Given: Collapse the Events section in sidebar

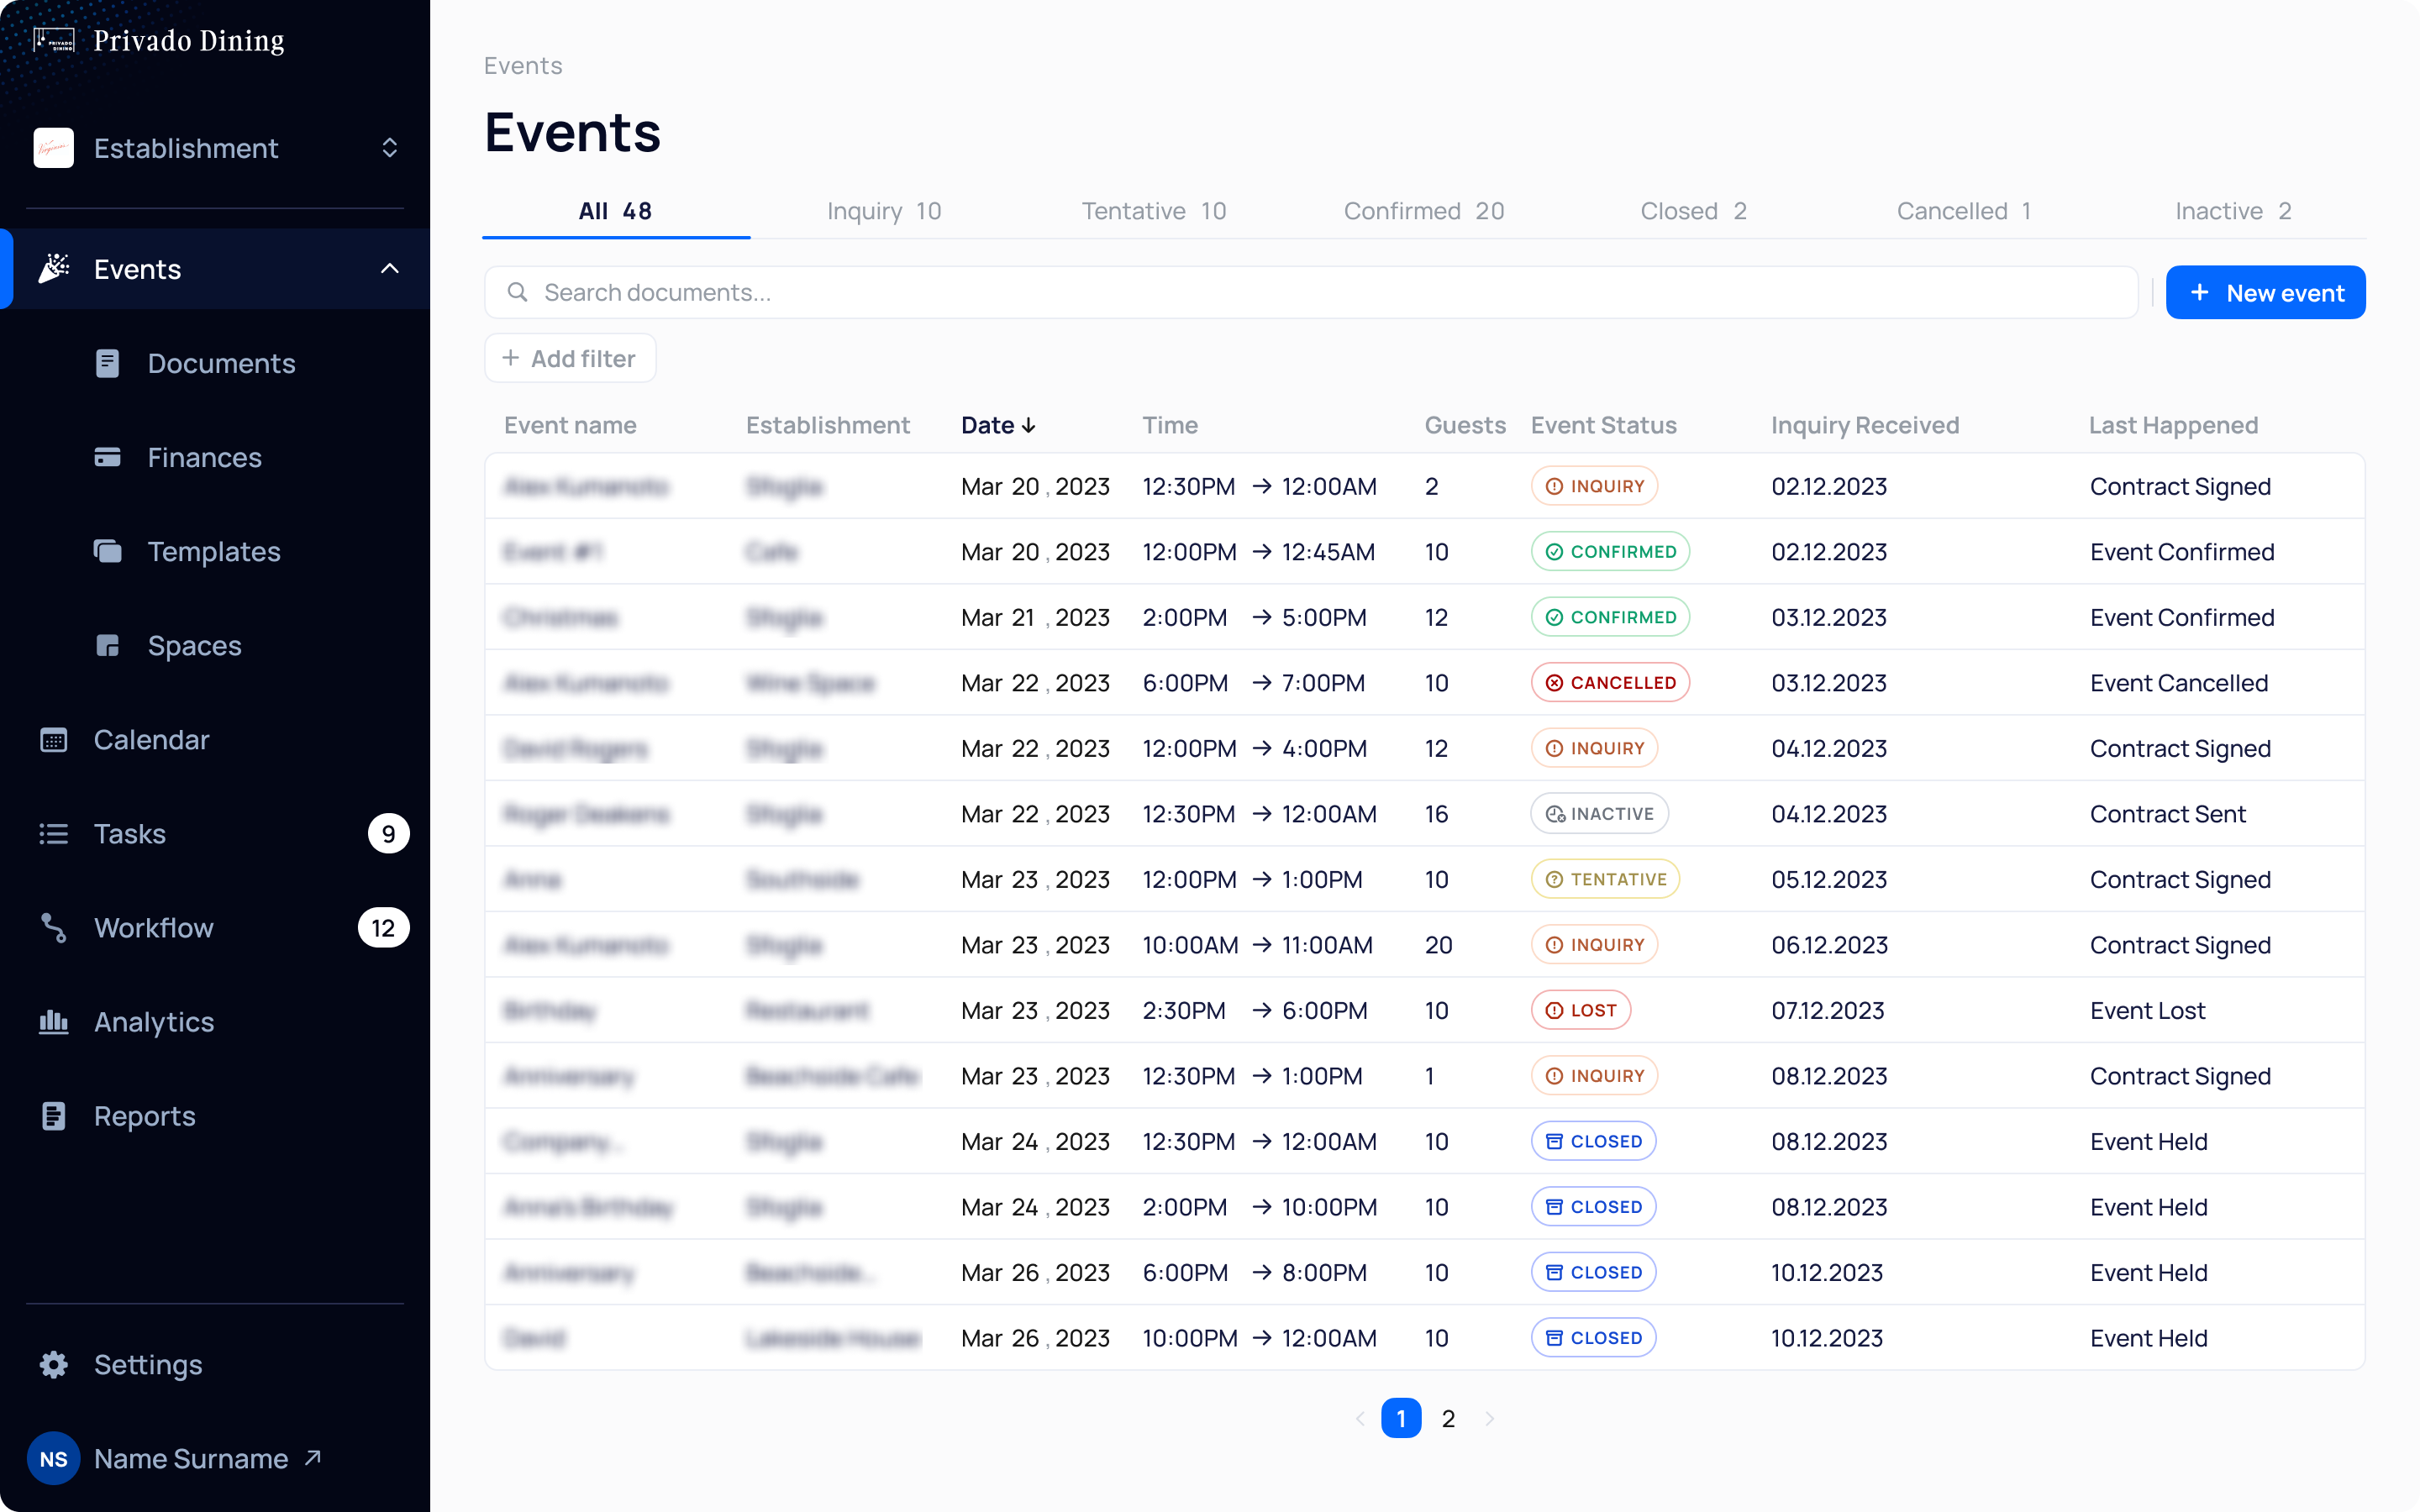Looking at the screenshot, I should [390, 268].
